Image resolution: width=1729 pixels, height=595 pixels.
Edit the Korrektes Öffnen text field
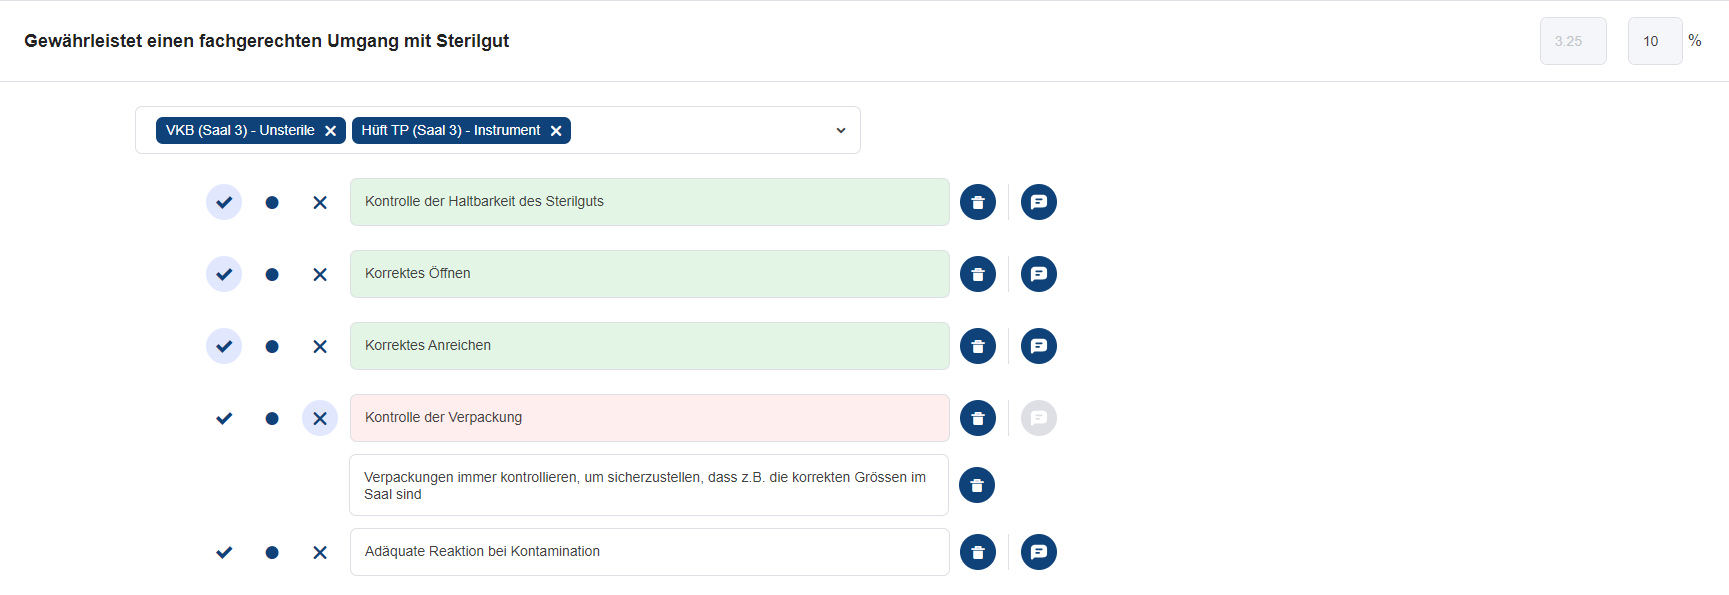(650, 274)
